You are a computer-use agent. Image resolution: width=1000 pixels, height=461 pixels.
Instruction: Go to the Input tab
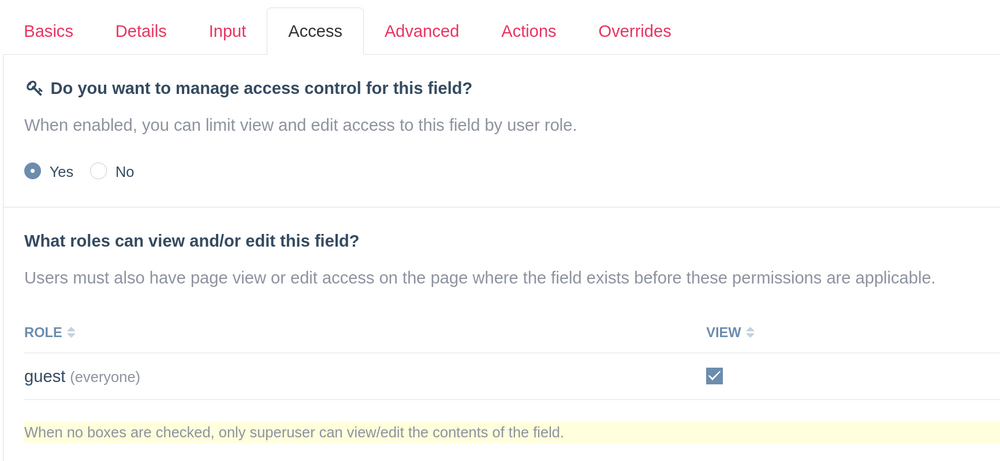pos(227,31)
